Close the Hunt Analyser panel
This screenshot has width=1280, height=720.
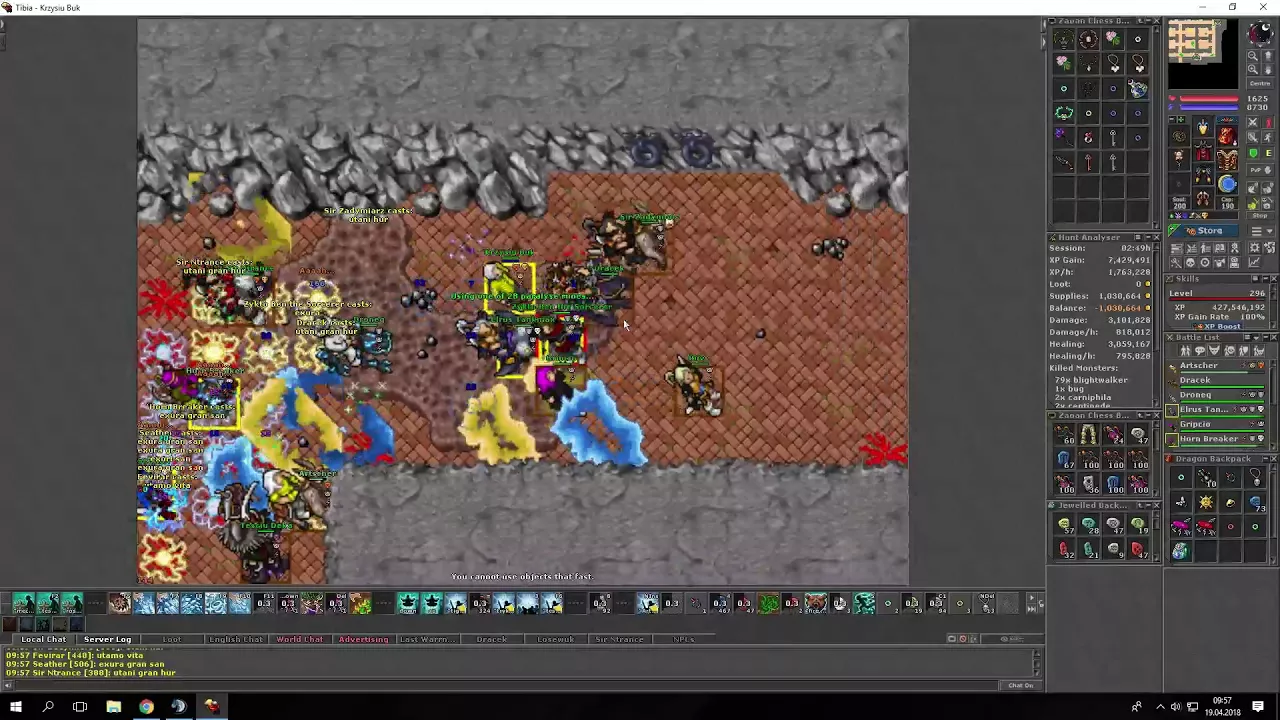[x=1157, y=237]
